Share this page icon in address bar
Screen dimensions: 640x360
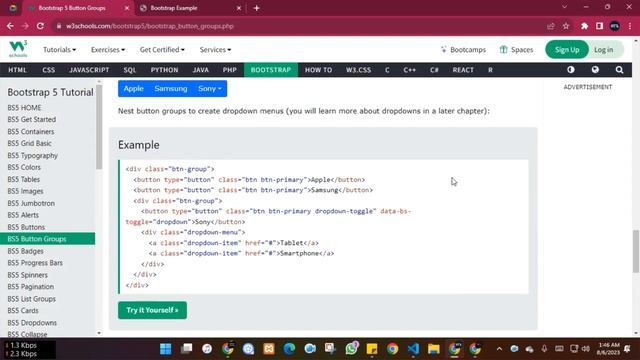tap(551, 26)
